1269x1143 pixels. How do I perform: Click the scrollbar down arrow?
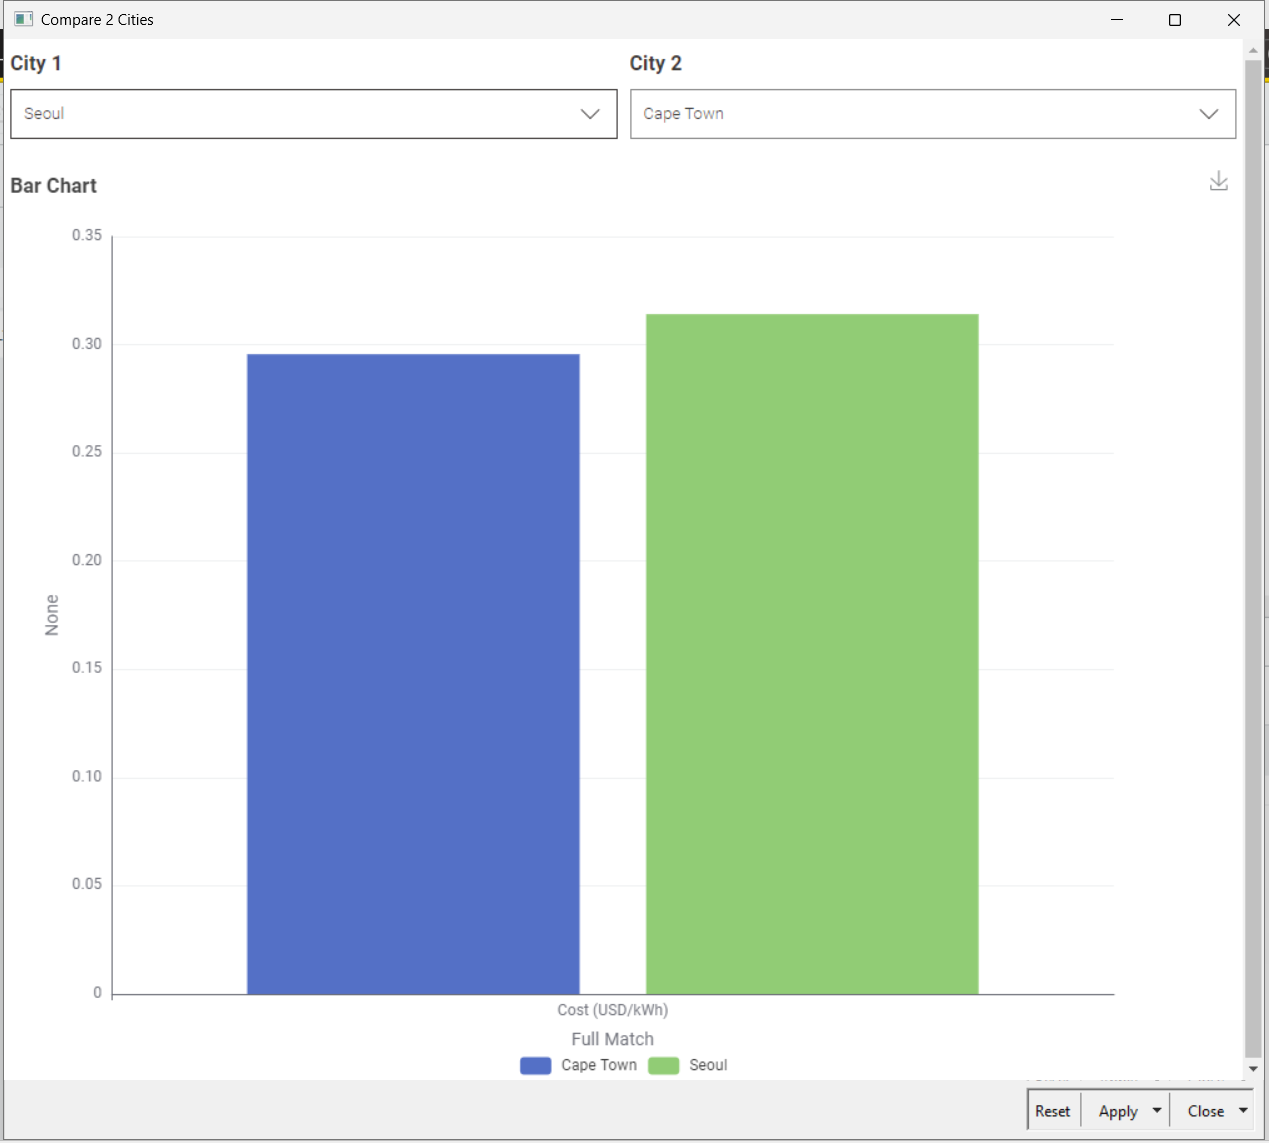1253,1069
